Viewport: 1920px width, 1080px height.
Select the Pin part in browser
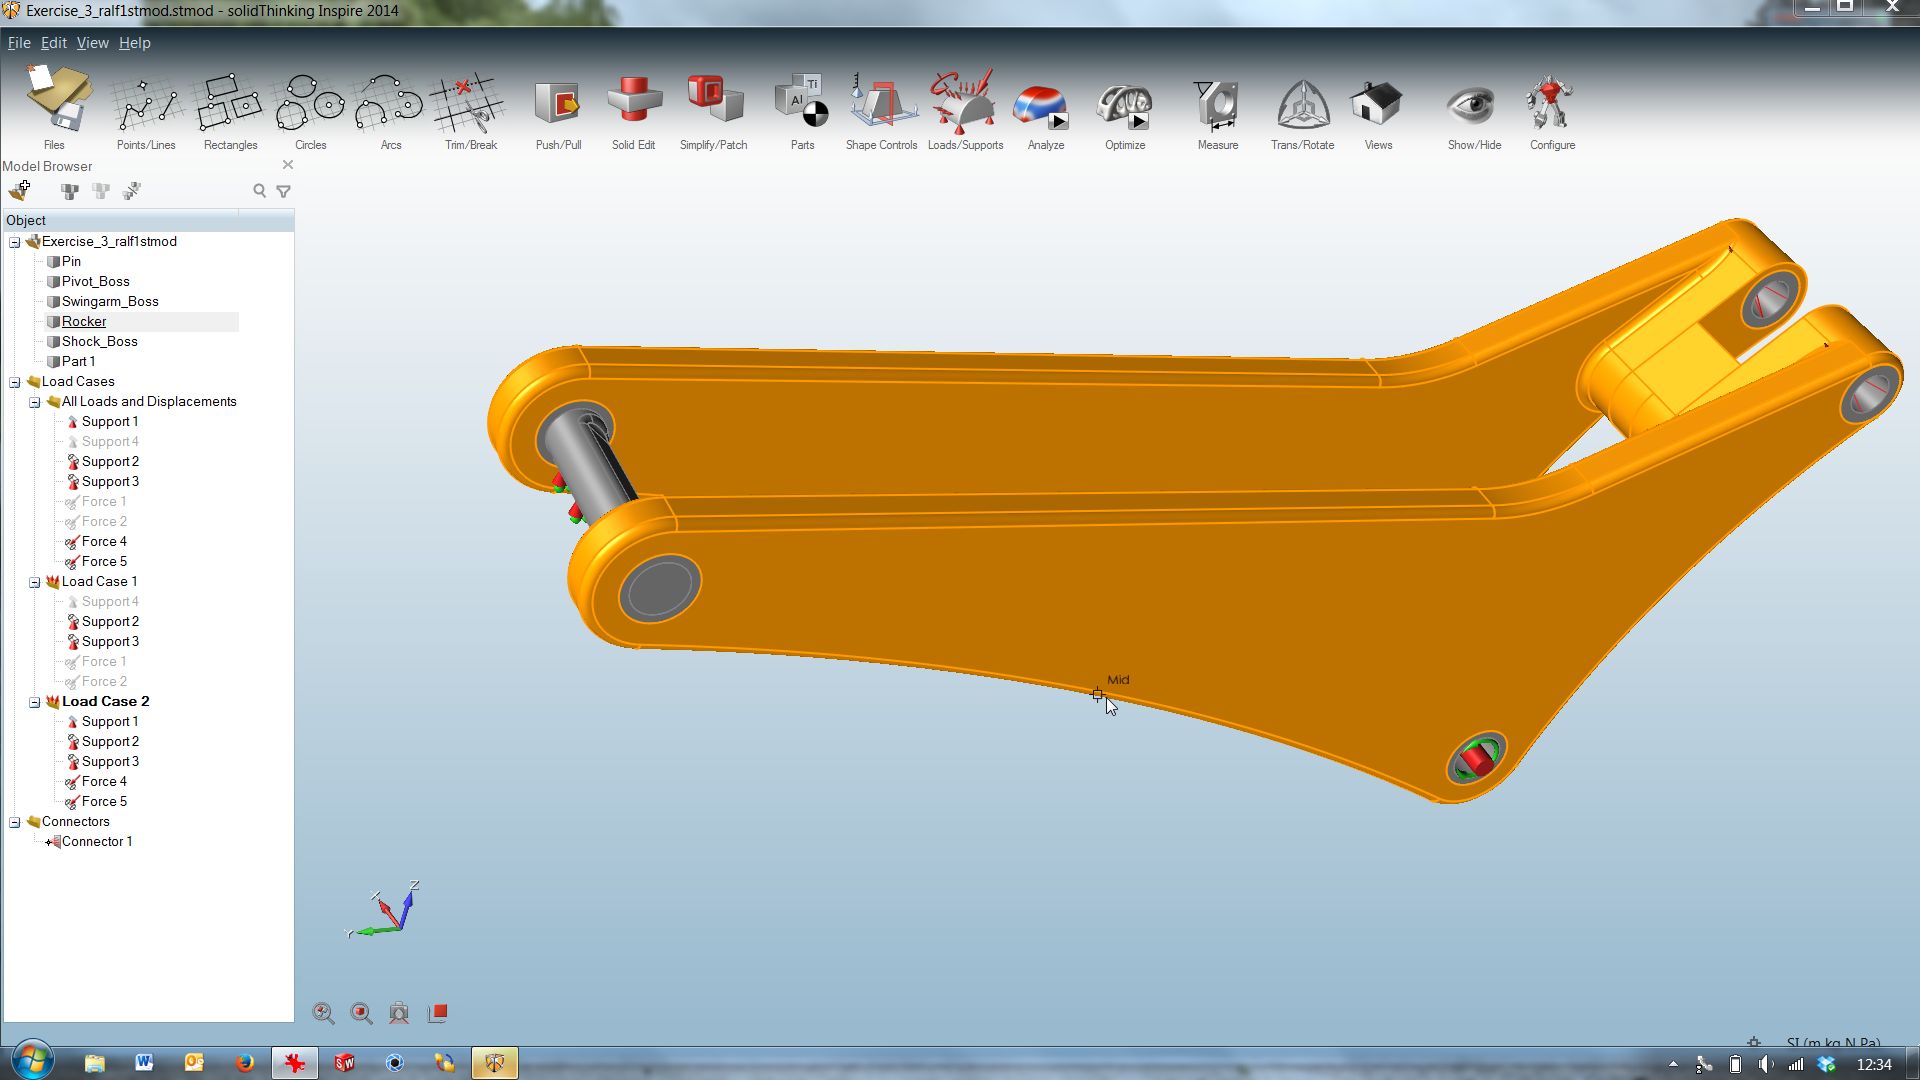point(71,261)
